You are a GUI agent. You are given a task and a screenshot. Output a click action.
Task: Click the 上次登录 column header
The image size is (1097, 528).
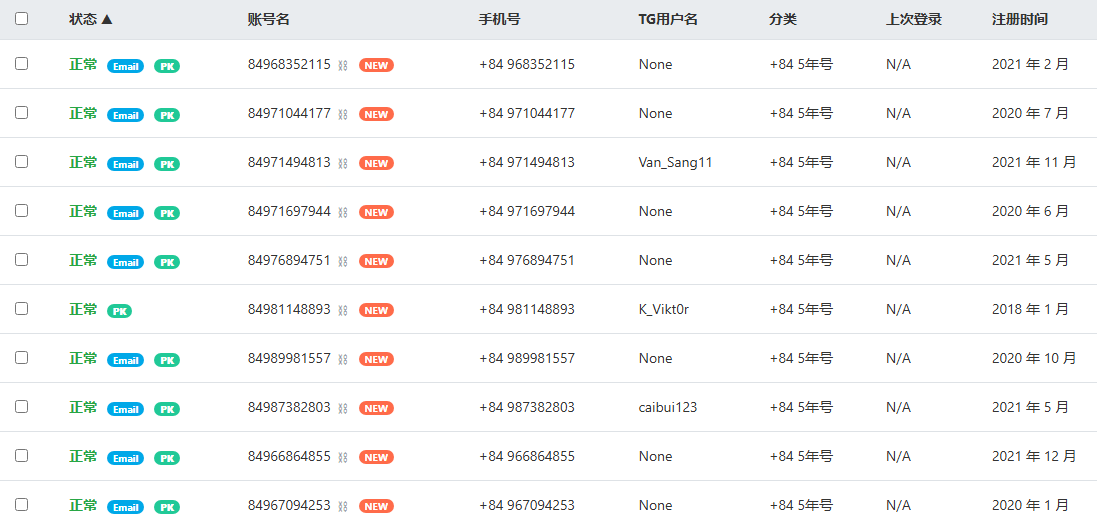click(x=914, y=20)
